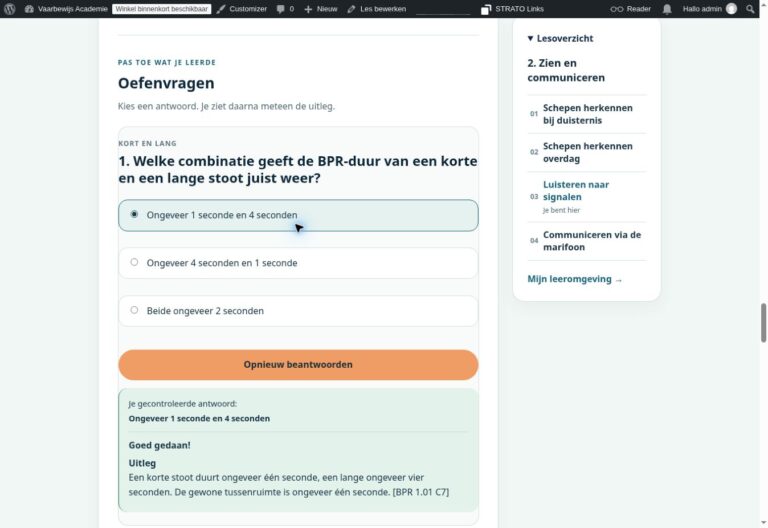Open lesson Schepen herkennen bij duisternis
Screen dimensions: 768x528
587,114
